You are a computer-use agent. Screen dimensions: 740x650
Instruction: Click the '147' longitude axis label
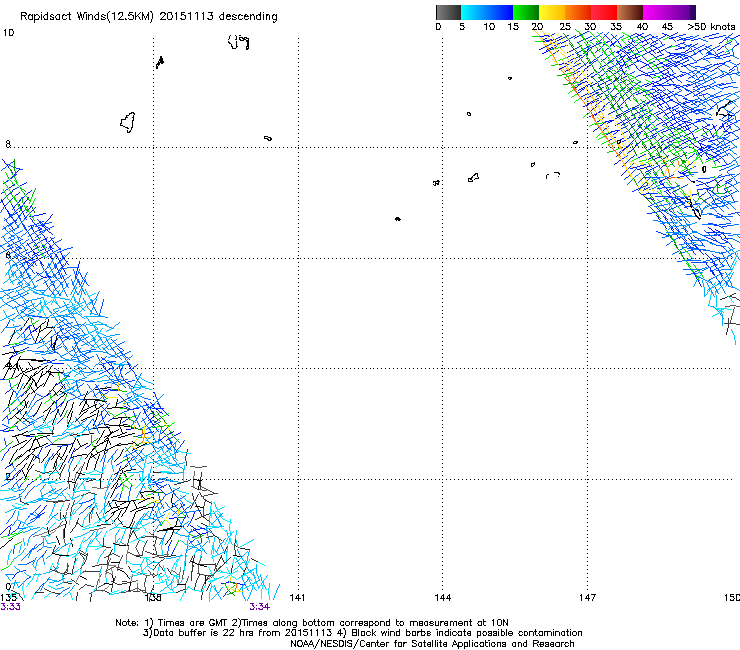(587, 598)
